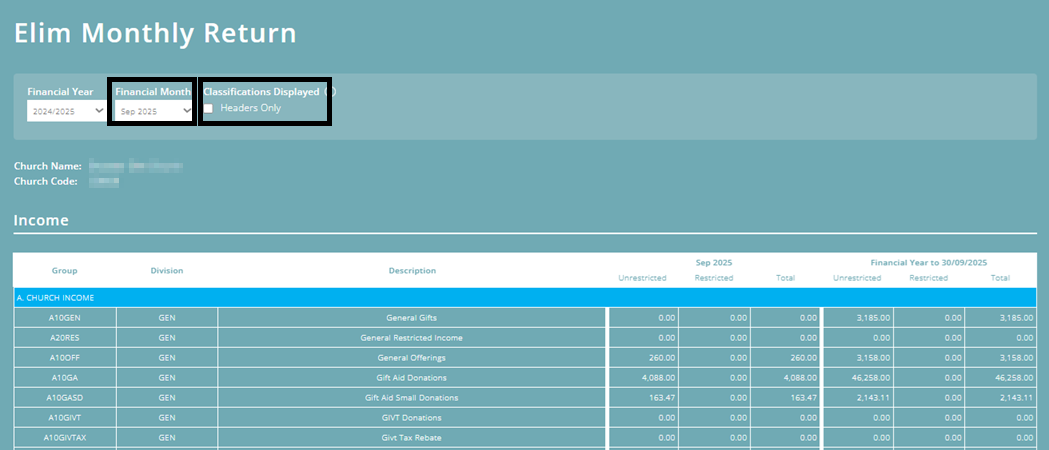Viewport: 1049px width, 450px height.
Task: Click the Division column header
Action: [167, 271]
